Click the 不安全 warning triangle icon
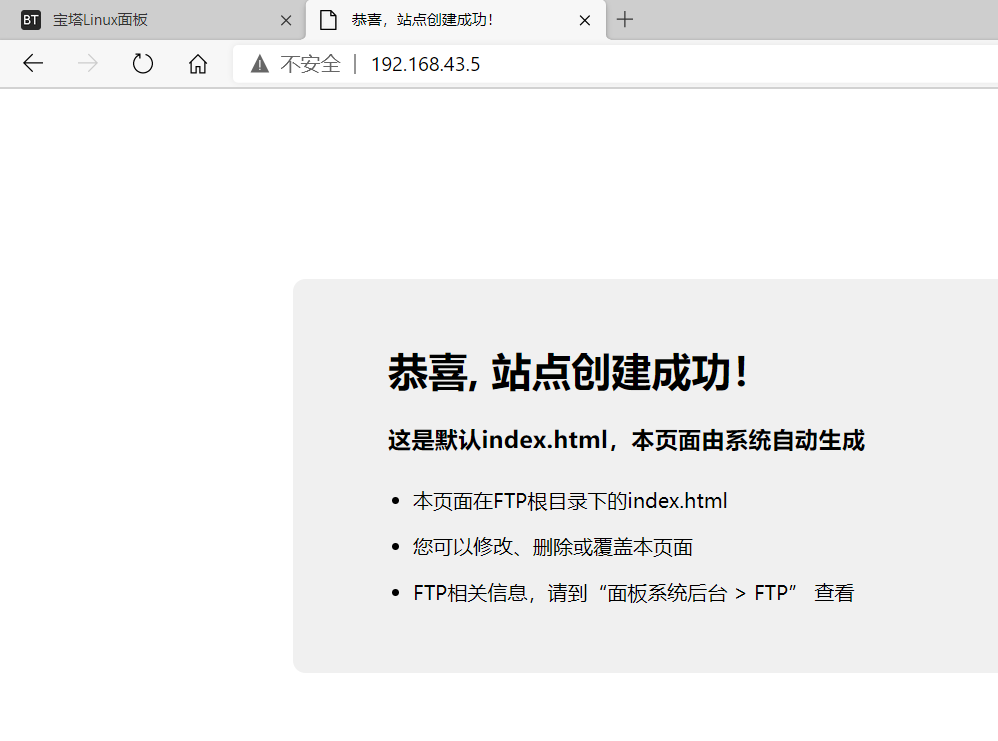 (x=260, y=64)
